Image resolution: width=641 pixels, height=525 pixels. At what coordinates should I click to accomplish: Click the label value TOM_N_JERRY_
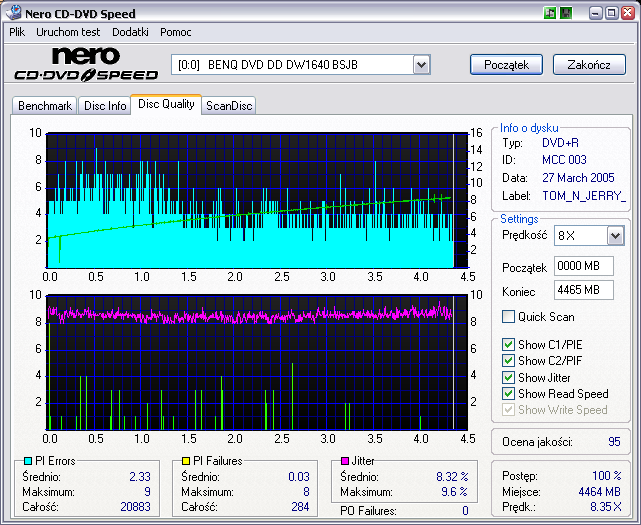[x=584, y=196]
